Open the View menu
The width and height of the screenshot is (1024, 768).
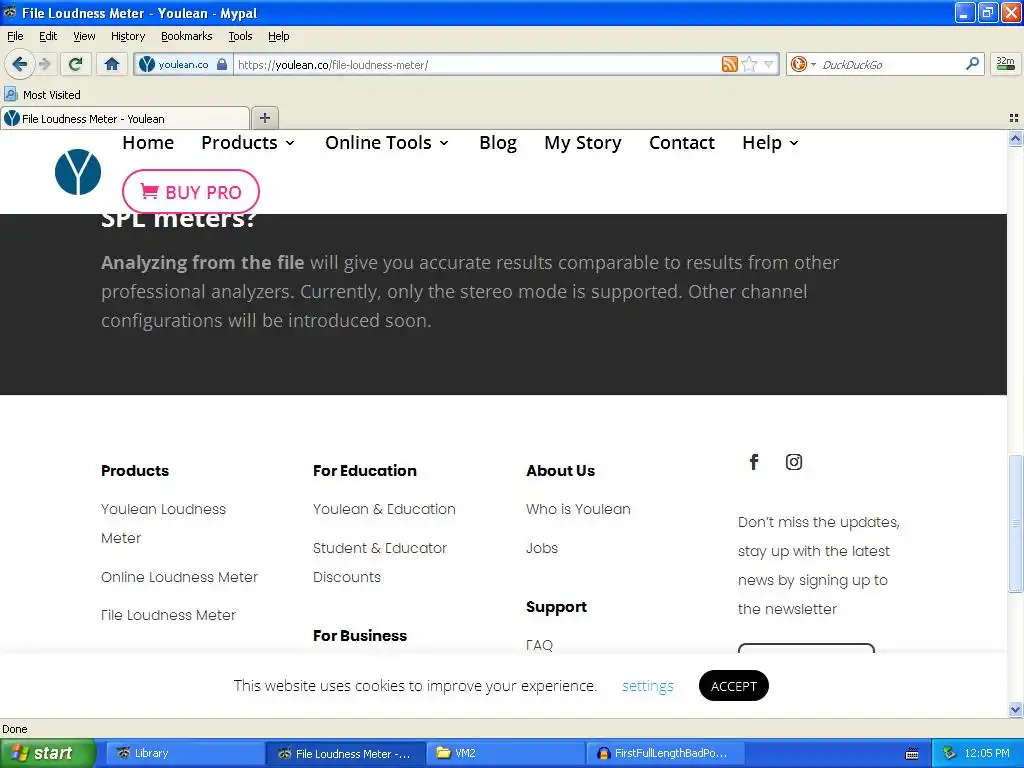coord(84,36)
